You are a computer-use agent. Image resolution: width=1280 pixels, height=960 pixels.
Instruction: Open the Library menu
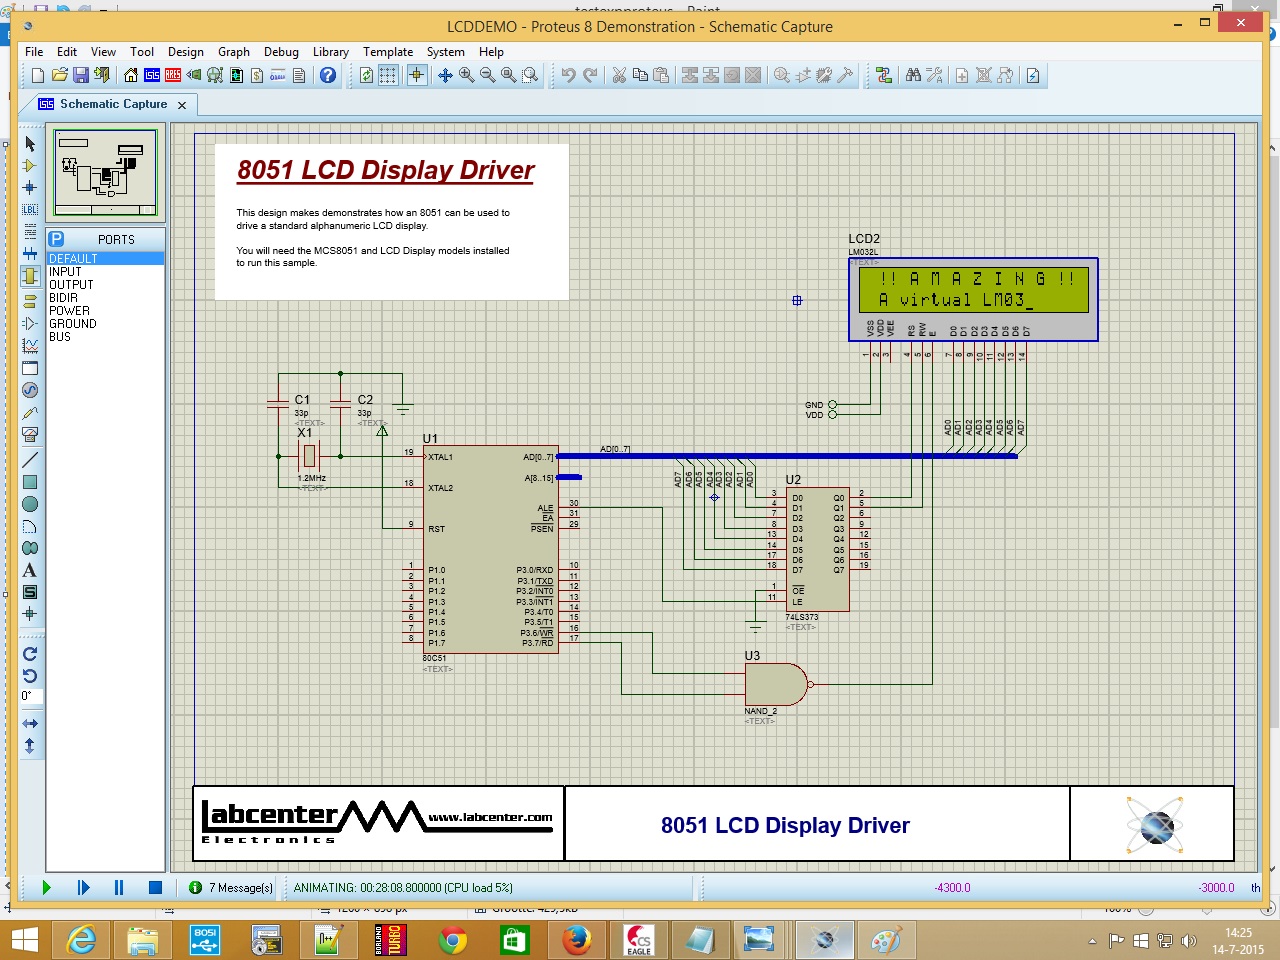click(x=331, y=52)
